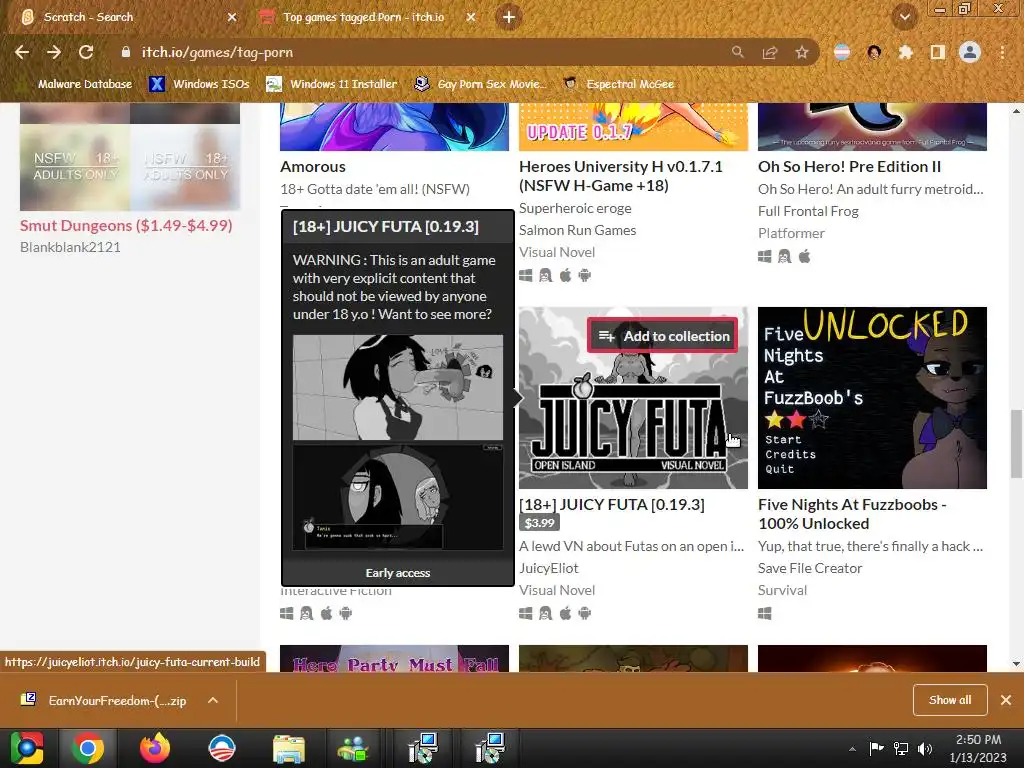Click the volume speaker tray icon
The image size is (1024, 768).
925,748
